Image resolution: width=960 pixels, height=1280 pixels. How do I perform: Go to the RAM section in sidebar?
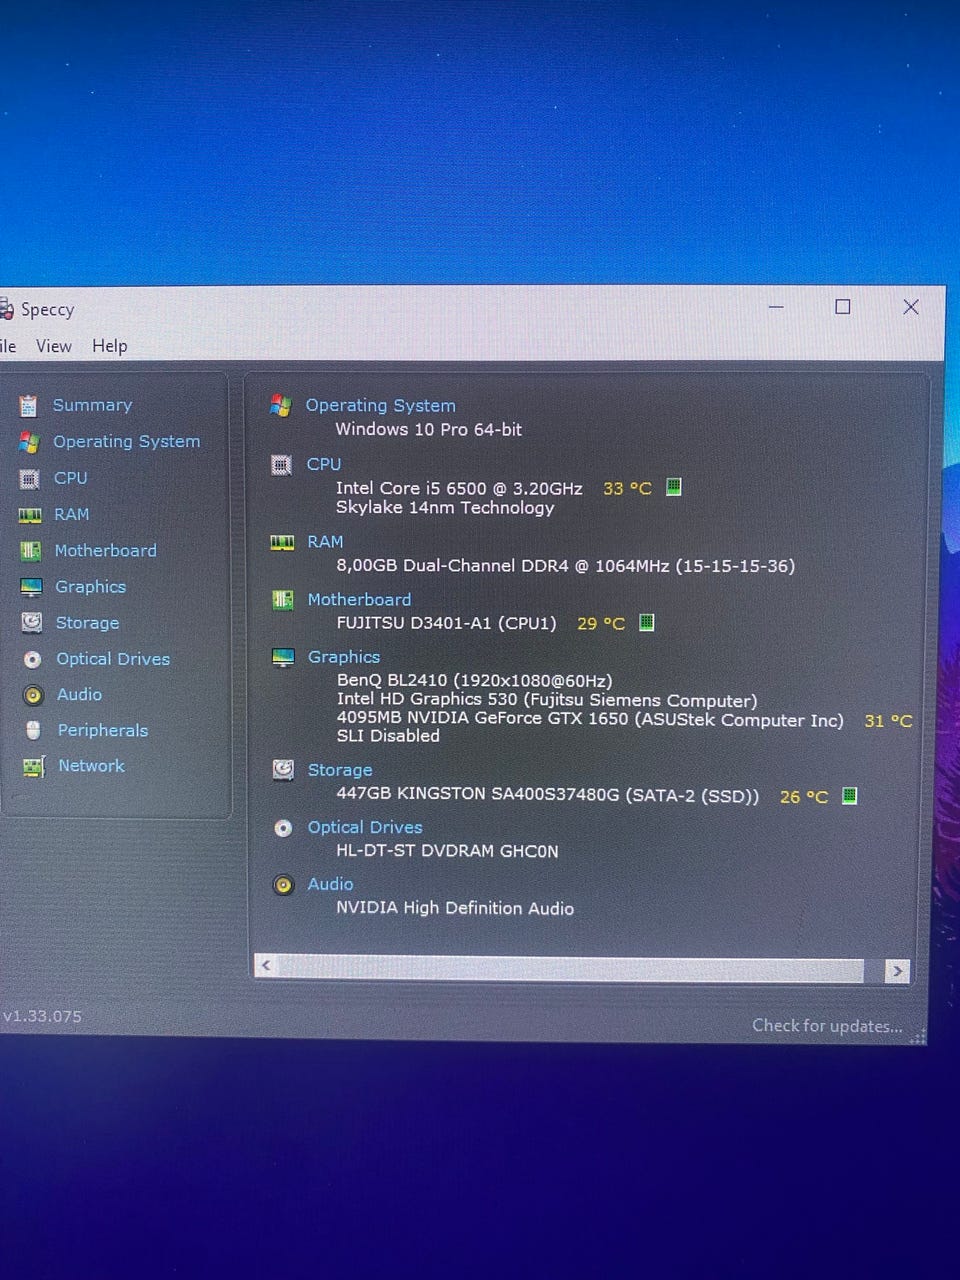pos(71,514)
